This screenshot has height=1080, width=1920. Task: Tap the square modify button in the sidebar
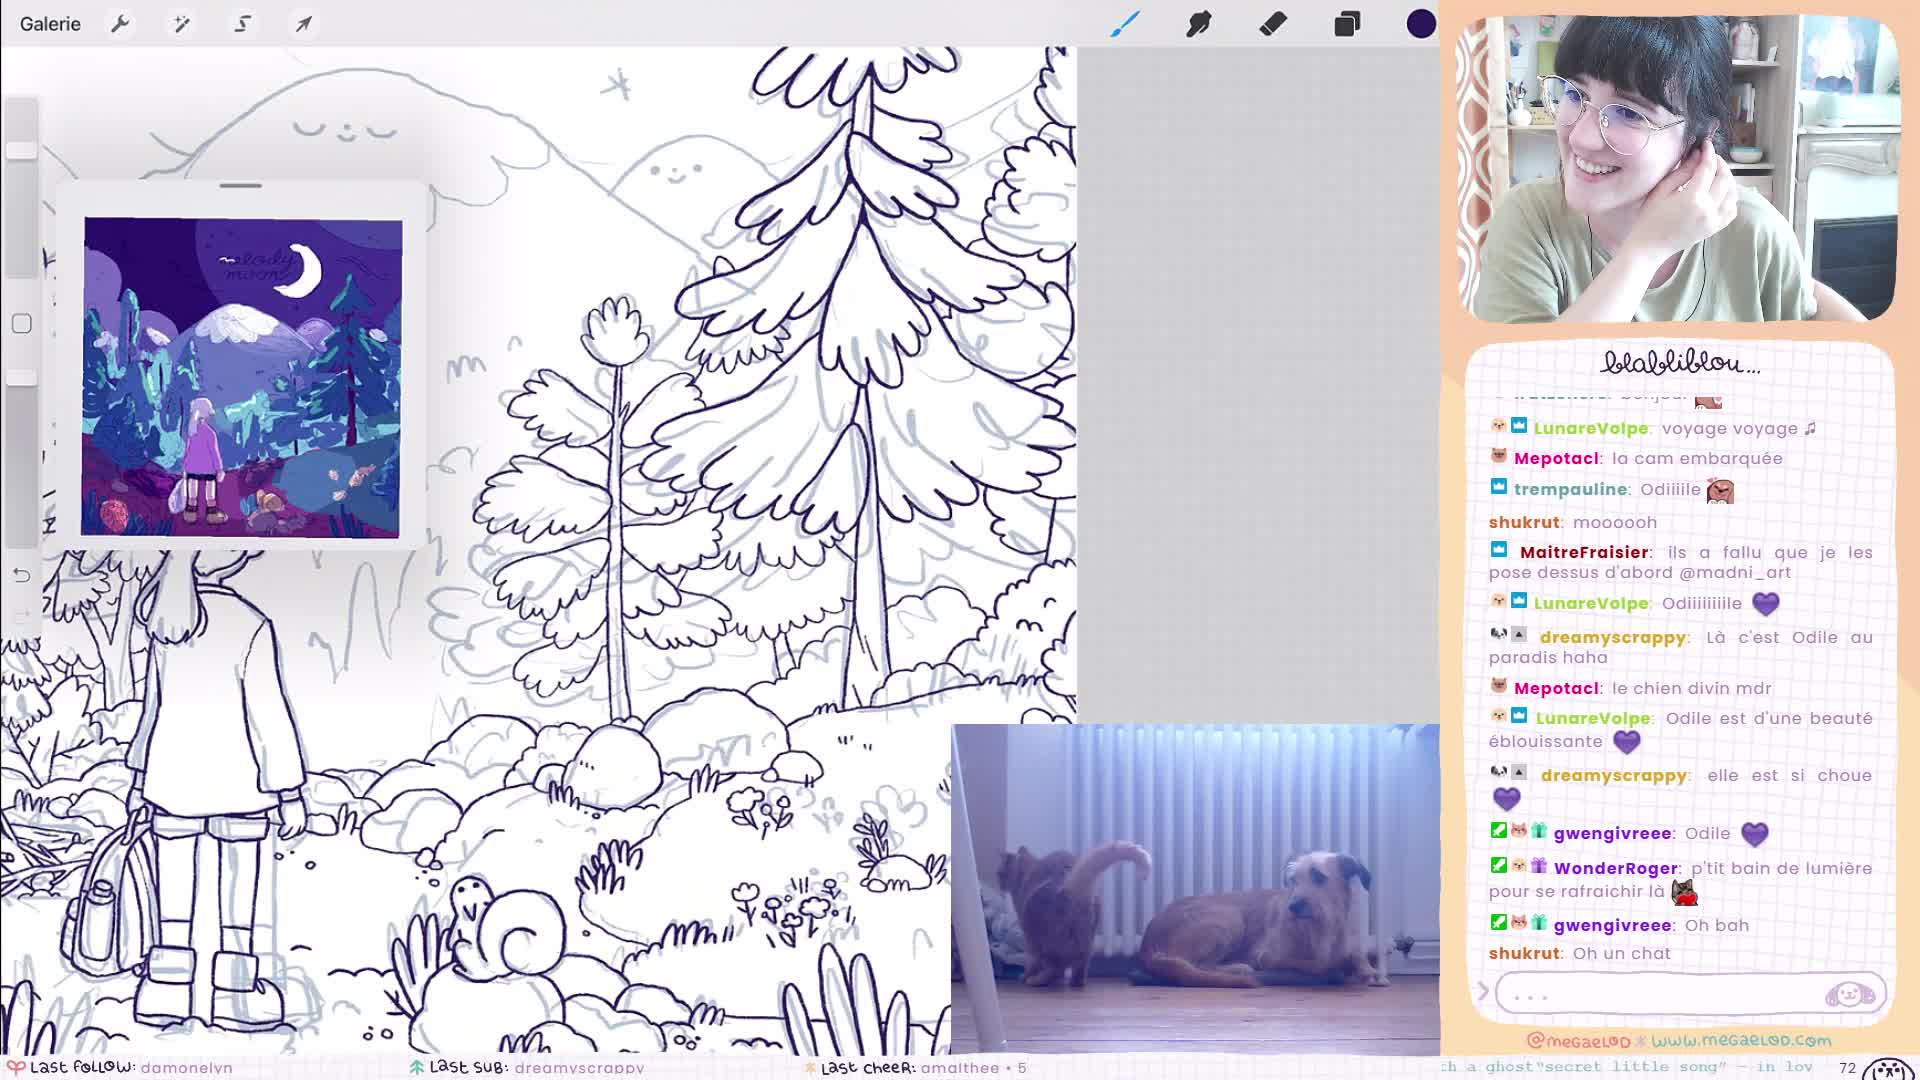(x=21, y=323)
